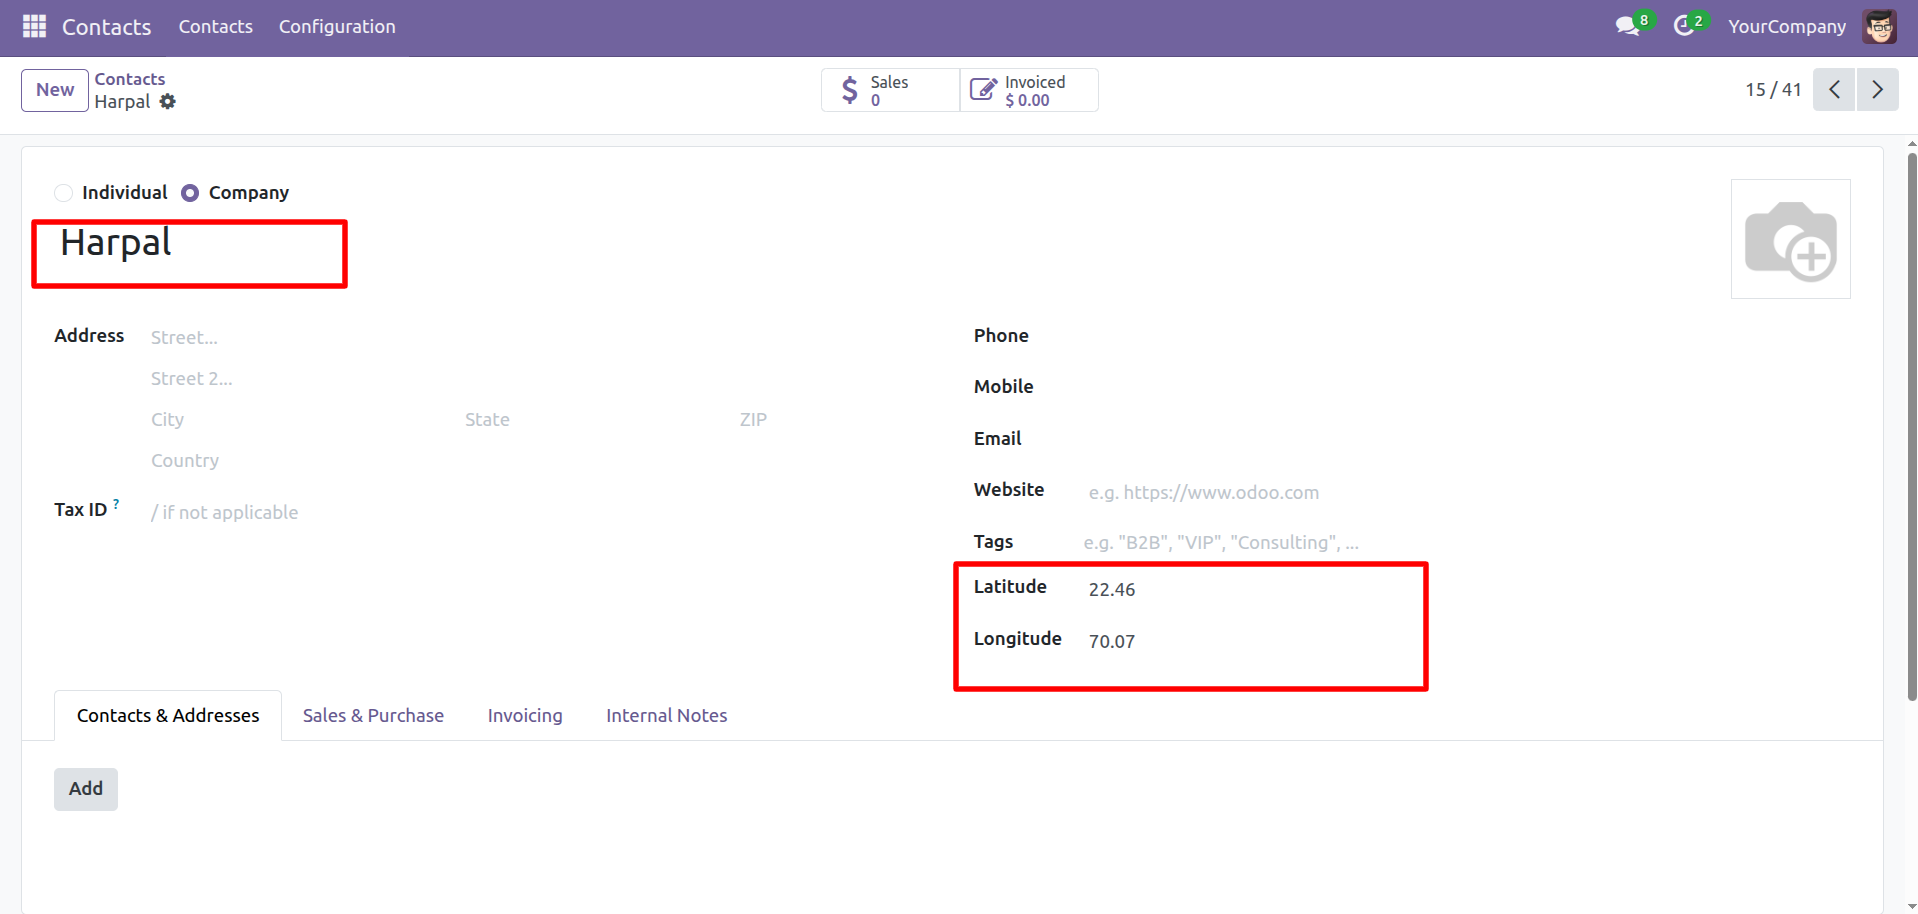The image size is (1918, 914).
Task: Click the Invoiced pencil icon
Action: point(983,90)
